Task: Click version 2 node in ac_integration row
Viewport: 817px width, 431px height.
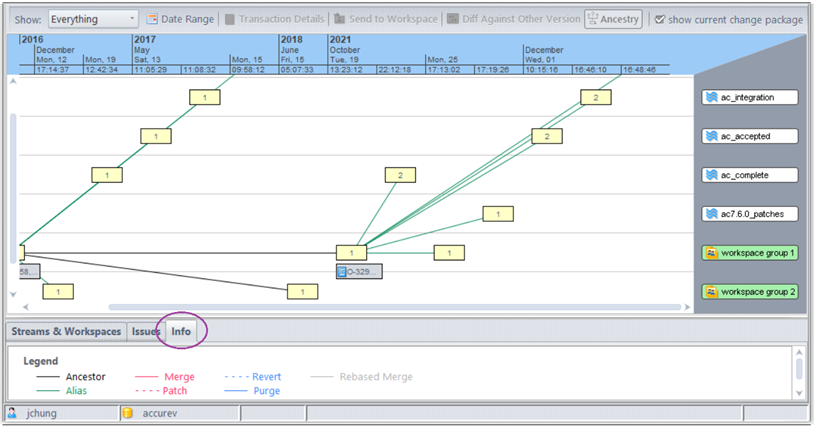Action: point(595,97)
